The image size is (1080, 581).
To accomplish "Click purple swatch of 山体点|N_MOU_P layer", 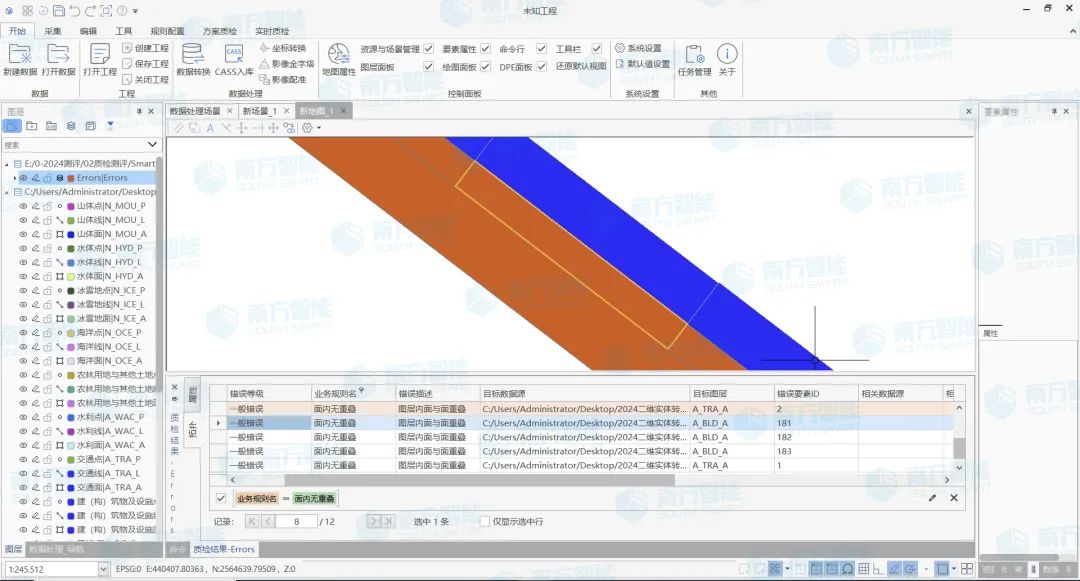I will point(71,206).
